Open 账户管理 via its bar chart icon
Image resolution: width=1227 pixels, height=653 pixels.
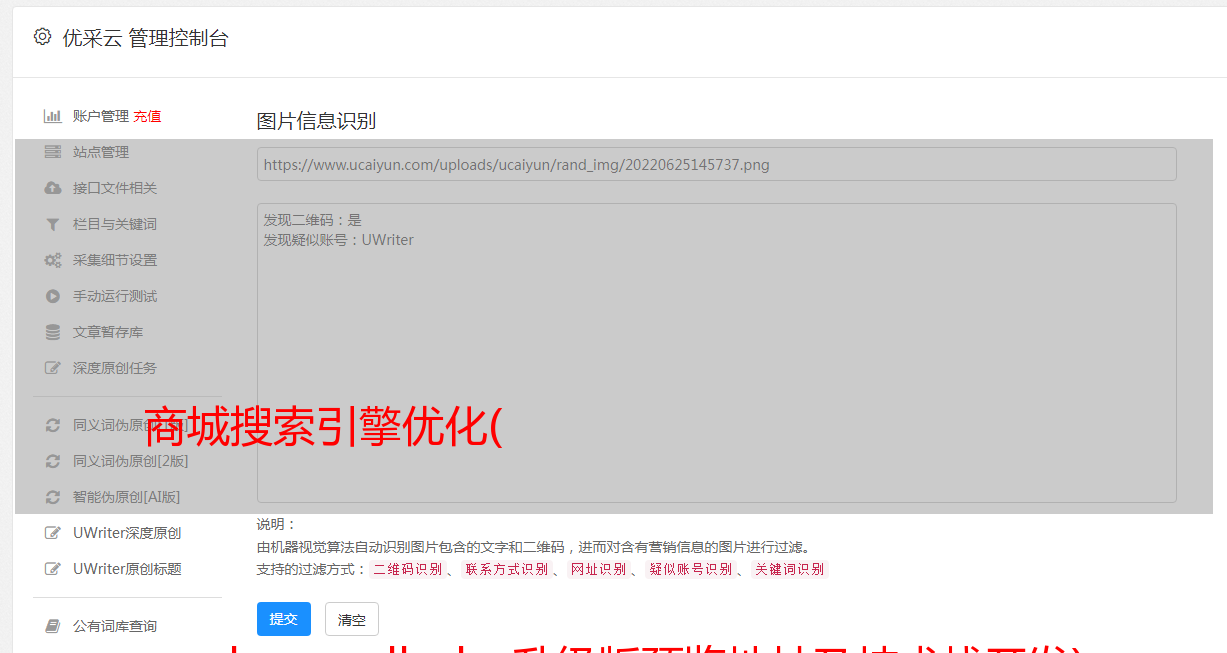point(53,116)
